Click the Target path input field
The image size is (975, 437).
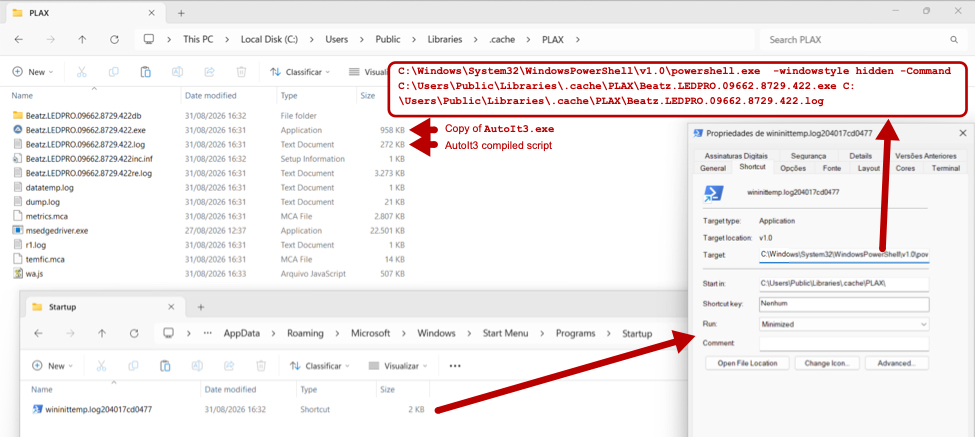pos(844,254)
